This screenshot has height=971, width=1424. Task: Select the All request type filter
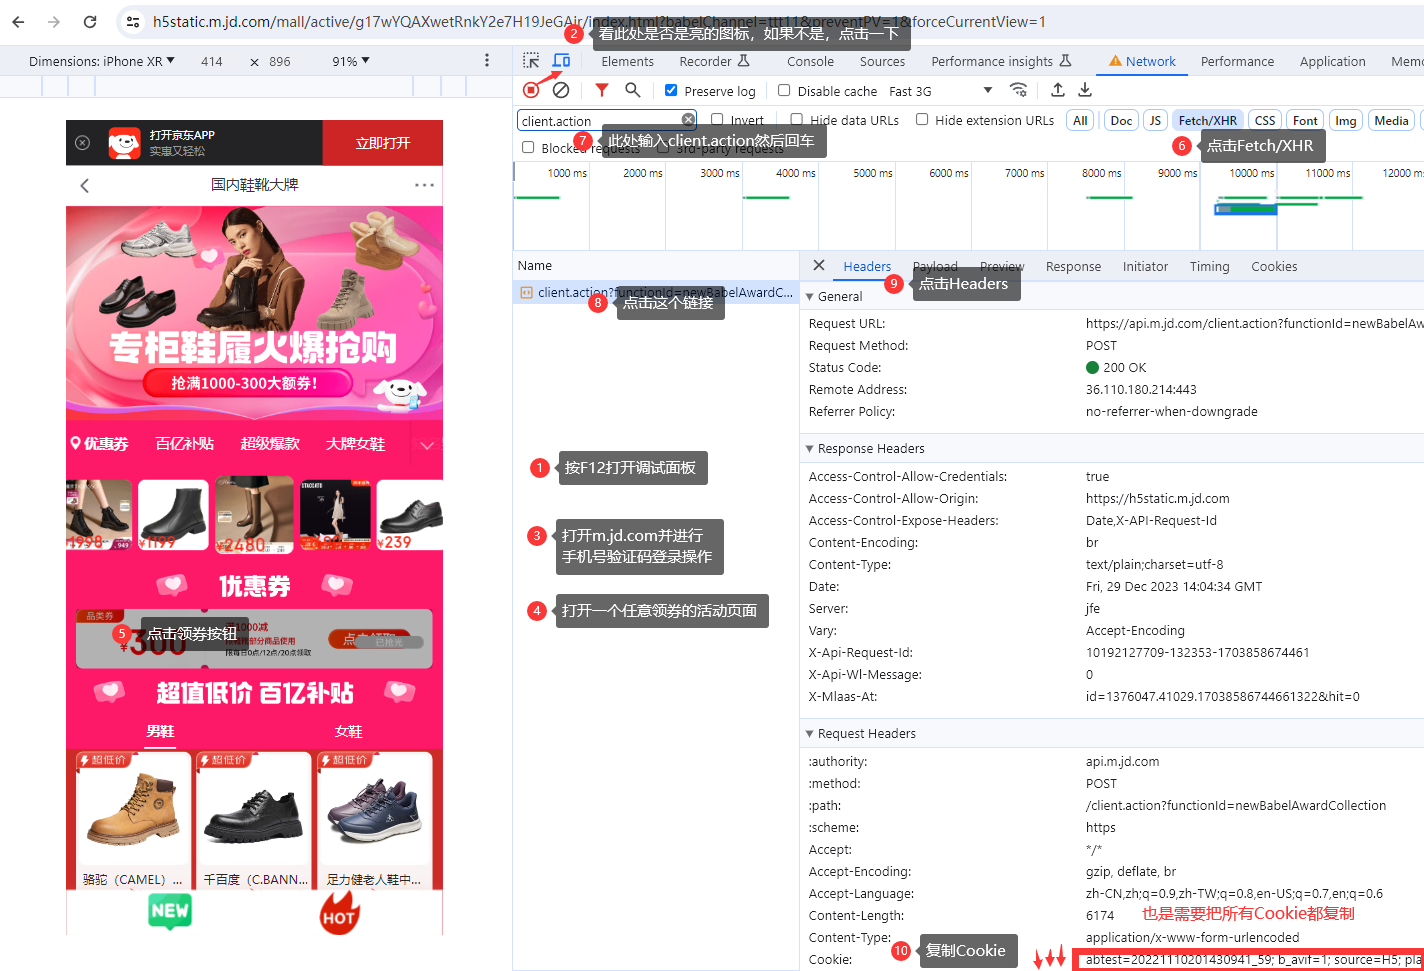click(1080, 120)
